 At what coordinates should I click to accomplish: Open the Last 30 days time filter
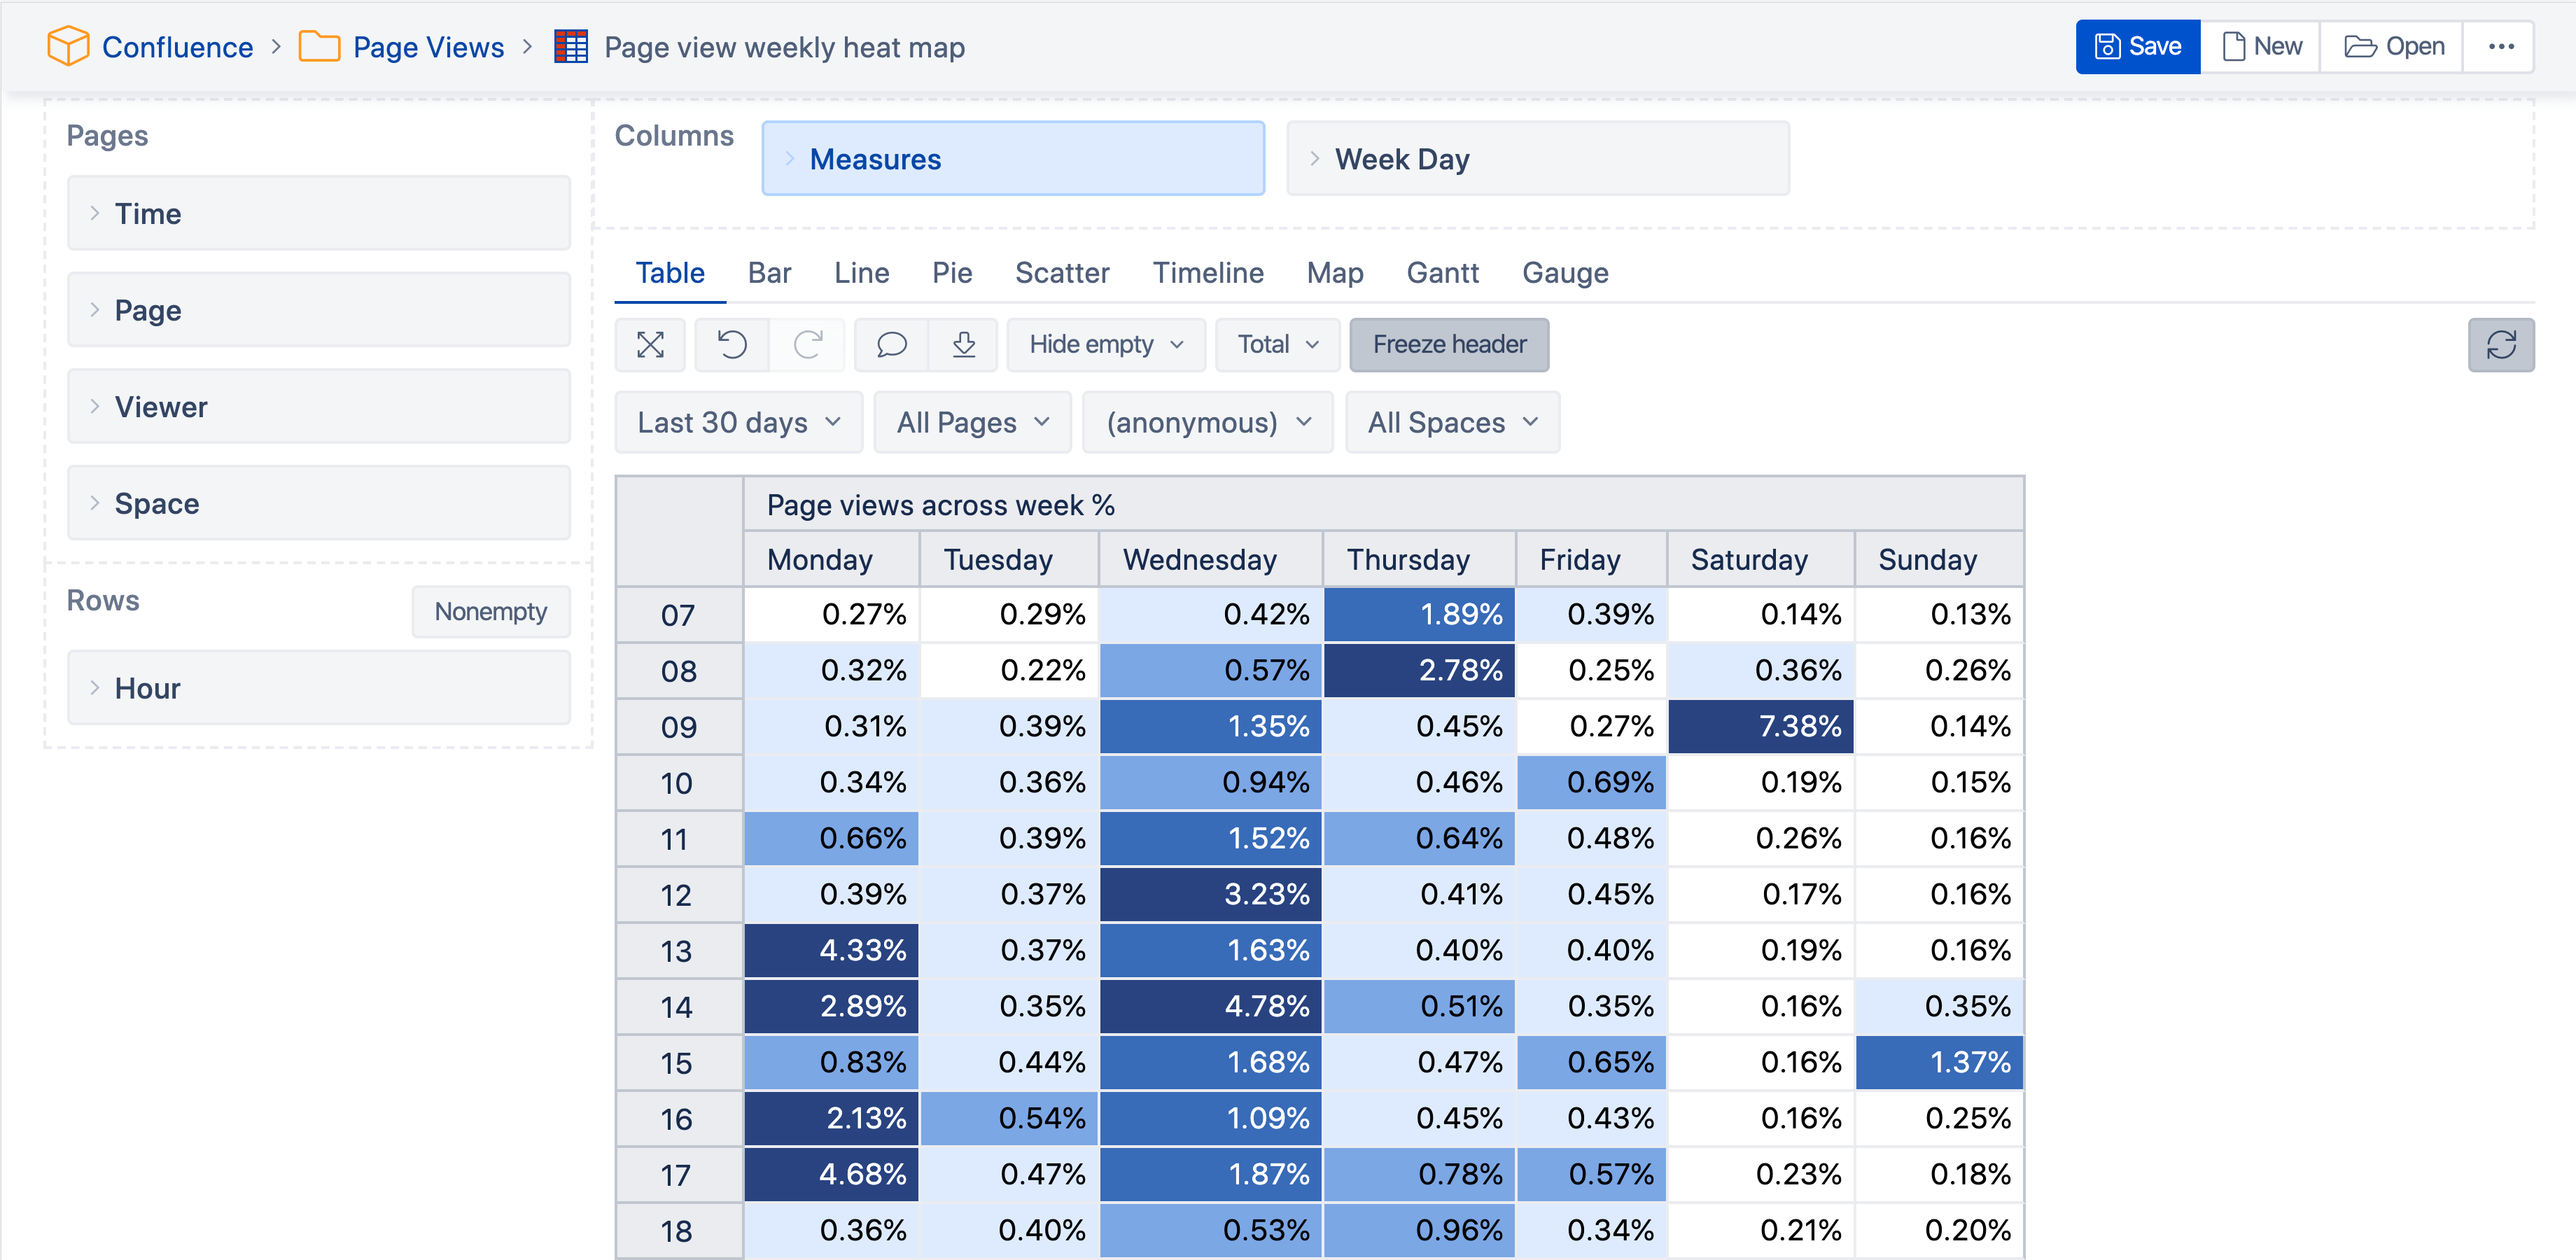pos(739,422)
